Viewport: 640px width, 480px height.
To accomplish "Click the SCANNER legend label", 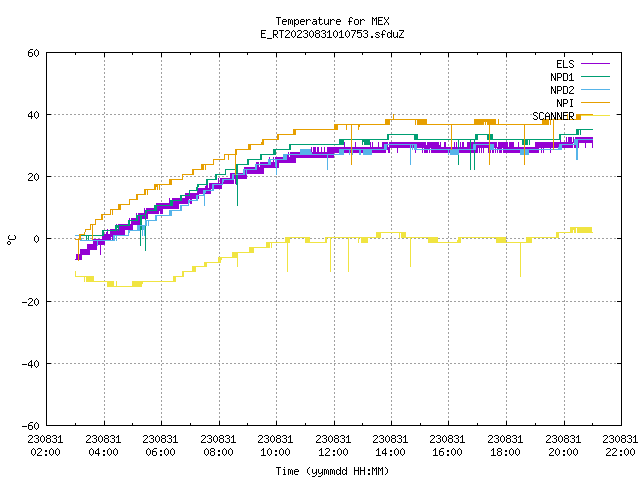I will tap(553, 116).
